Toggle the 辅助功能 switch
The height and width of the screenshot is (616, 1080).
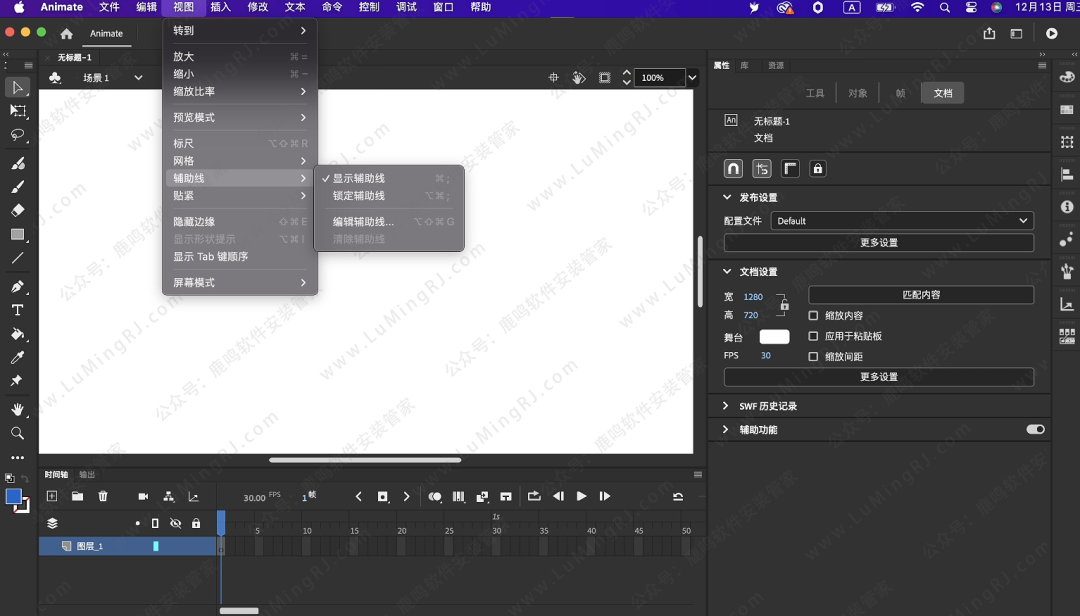click(1035, 429)
